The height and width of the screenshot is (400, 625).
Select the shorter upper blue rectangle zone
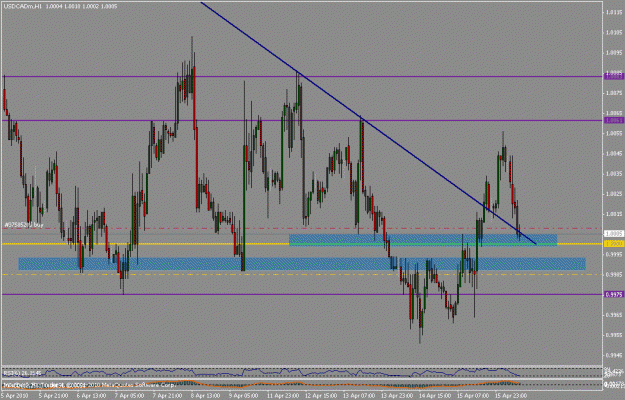[x=423, y=240]
